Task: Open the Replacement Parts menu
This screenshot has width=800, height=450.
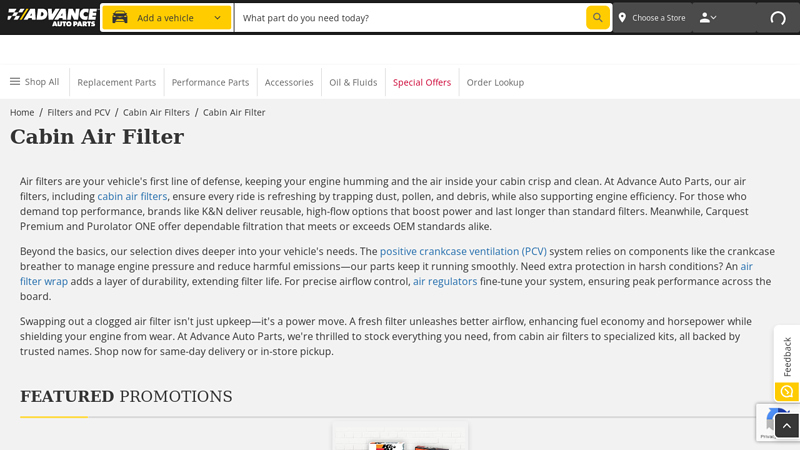Action: pos(117,82)
